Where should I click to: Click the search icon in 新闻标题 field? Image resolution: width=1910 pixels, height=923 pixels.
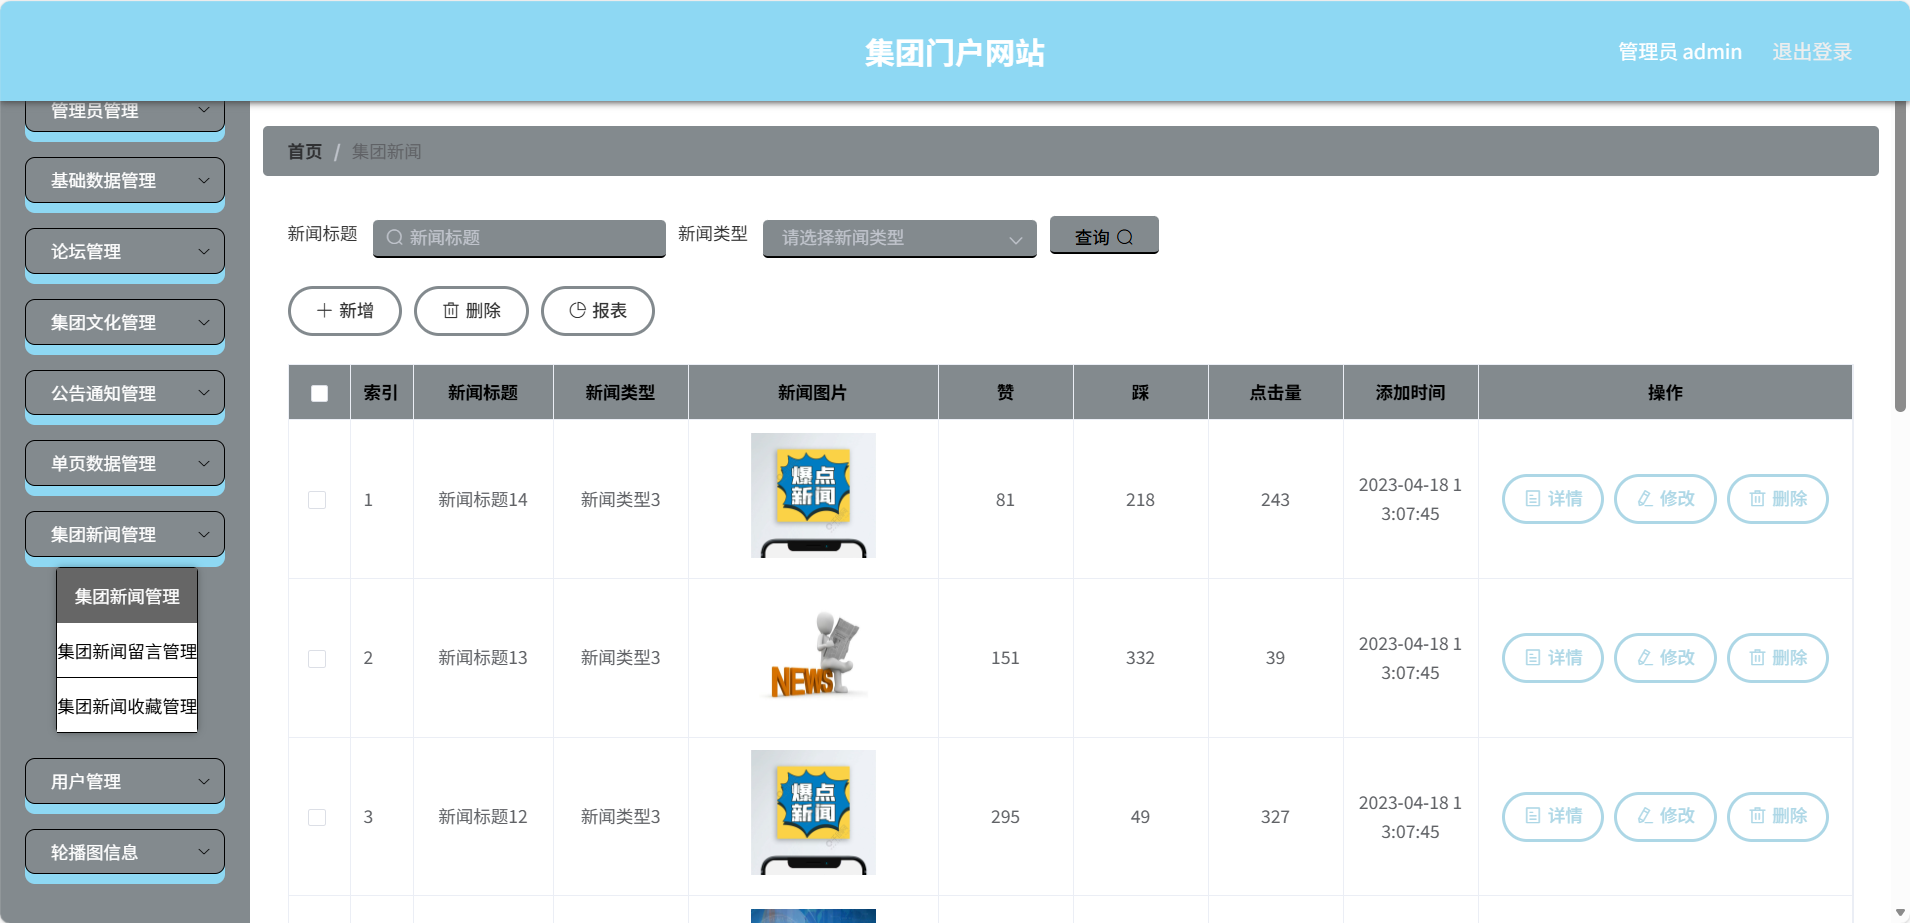point(395,238)
